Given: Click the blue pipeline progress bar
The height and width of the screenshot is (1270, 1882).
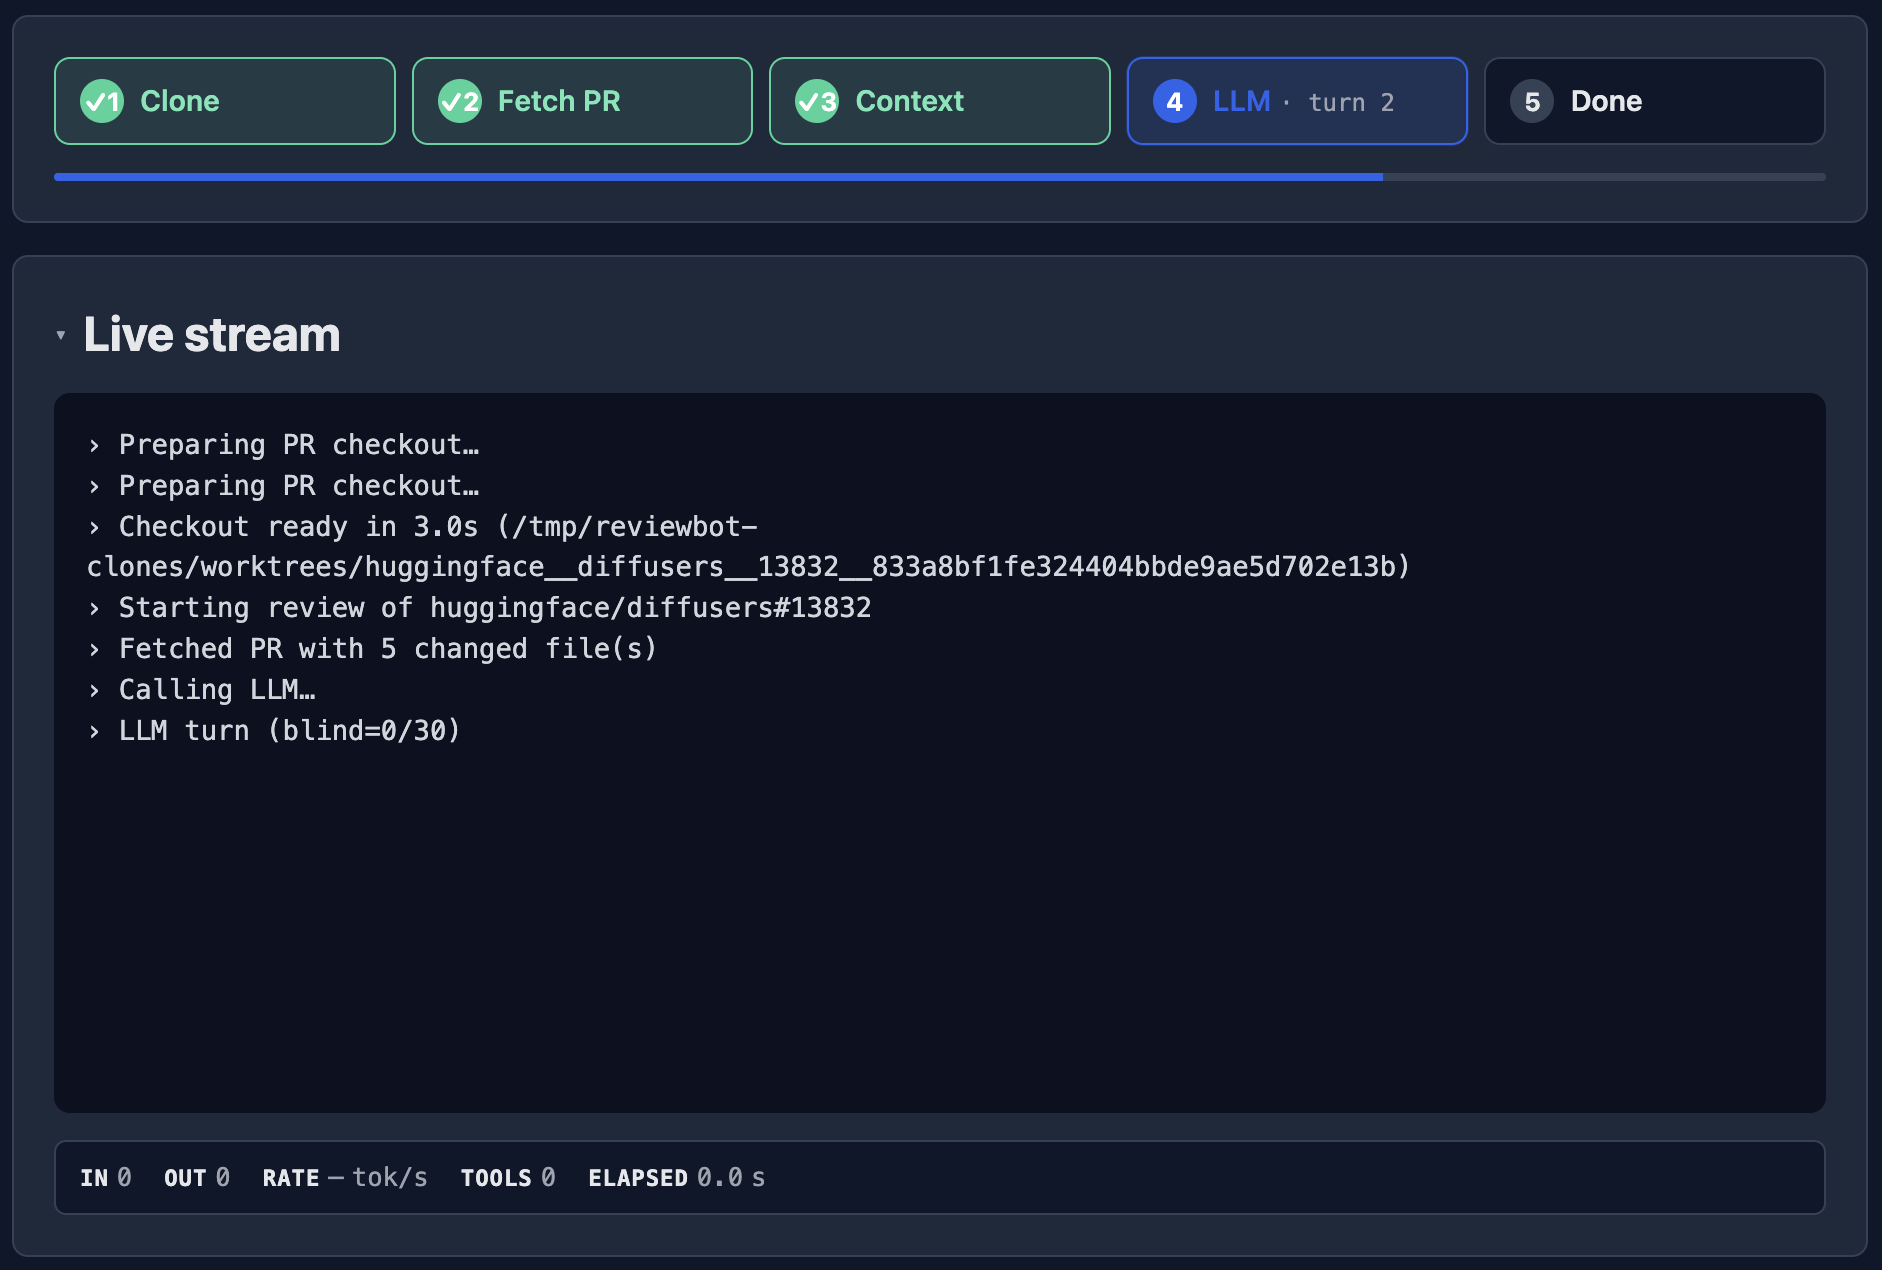Looking at the screenshot, I should click(x=718, y=177).
